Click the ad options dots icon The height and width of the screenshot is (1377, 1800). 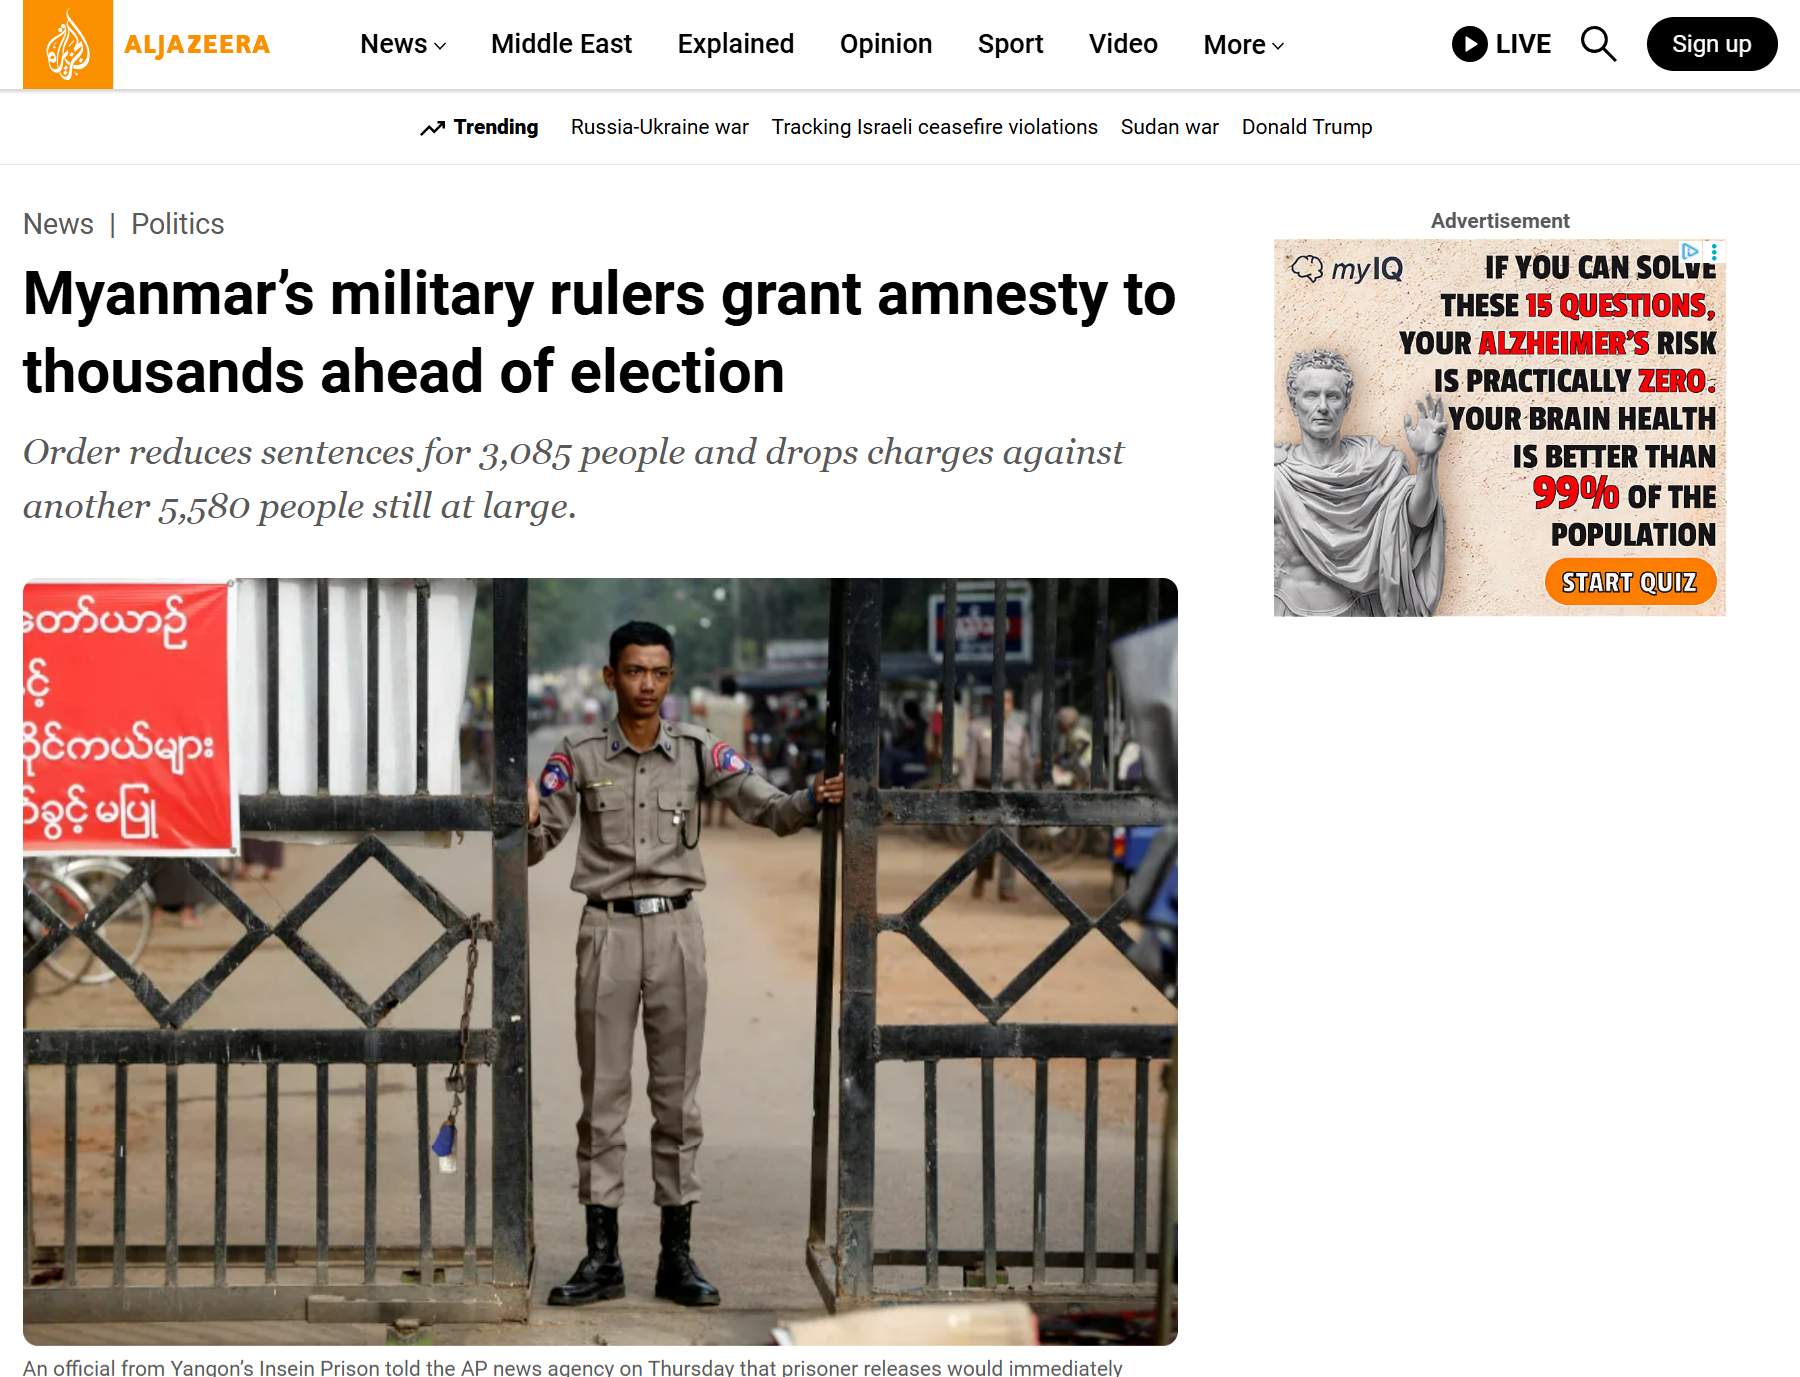click(x=1714, y=252)
